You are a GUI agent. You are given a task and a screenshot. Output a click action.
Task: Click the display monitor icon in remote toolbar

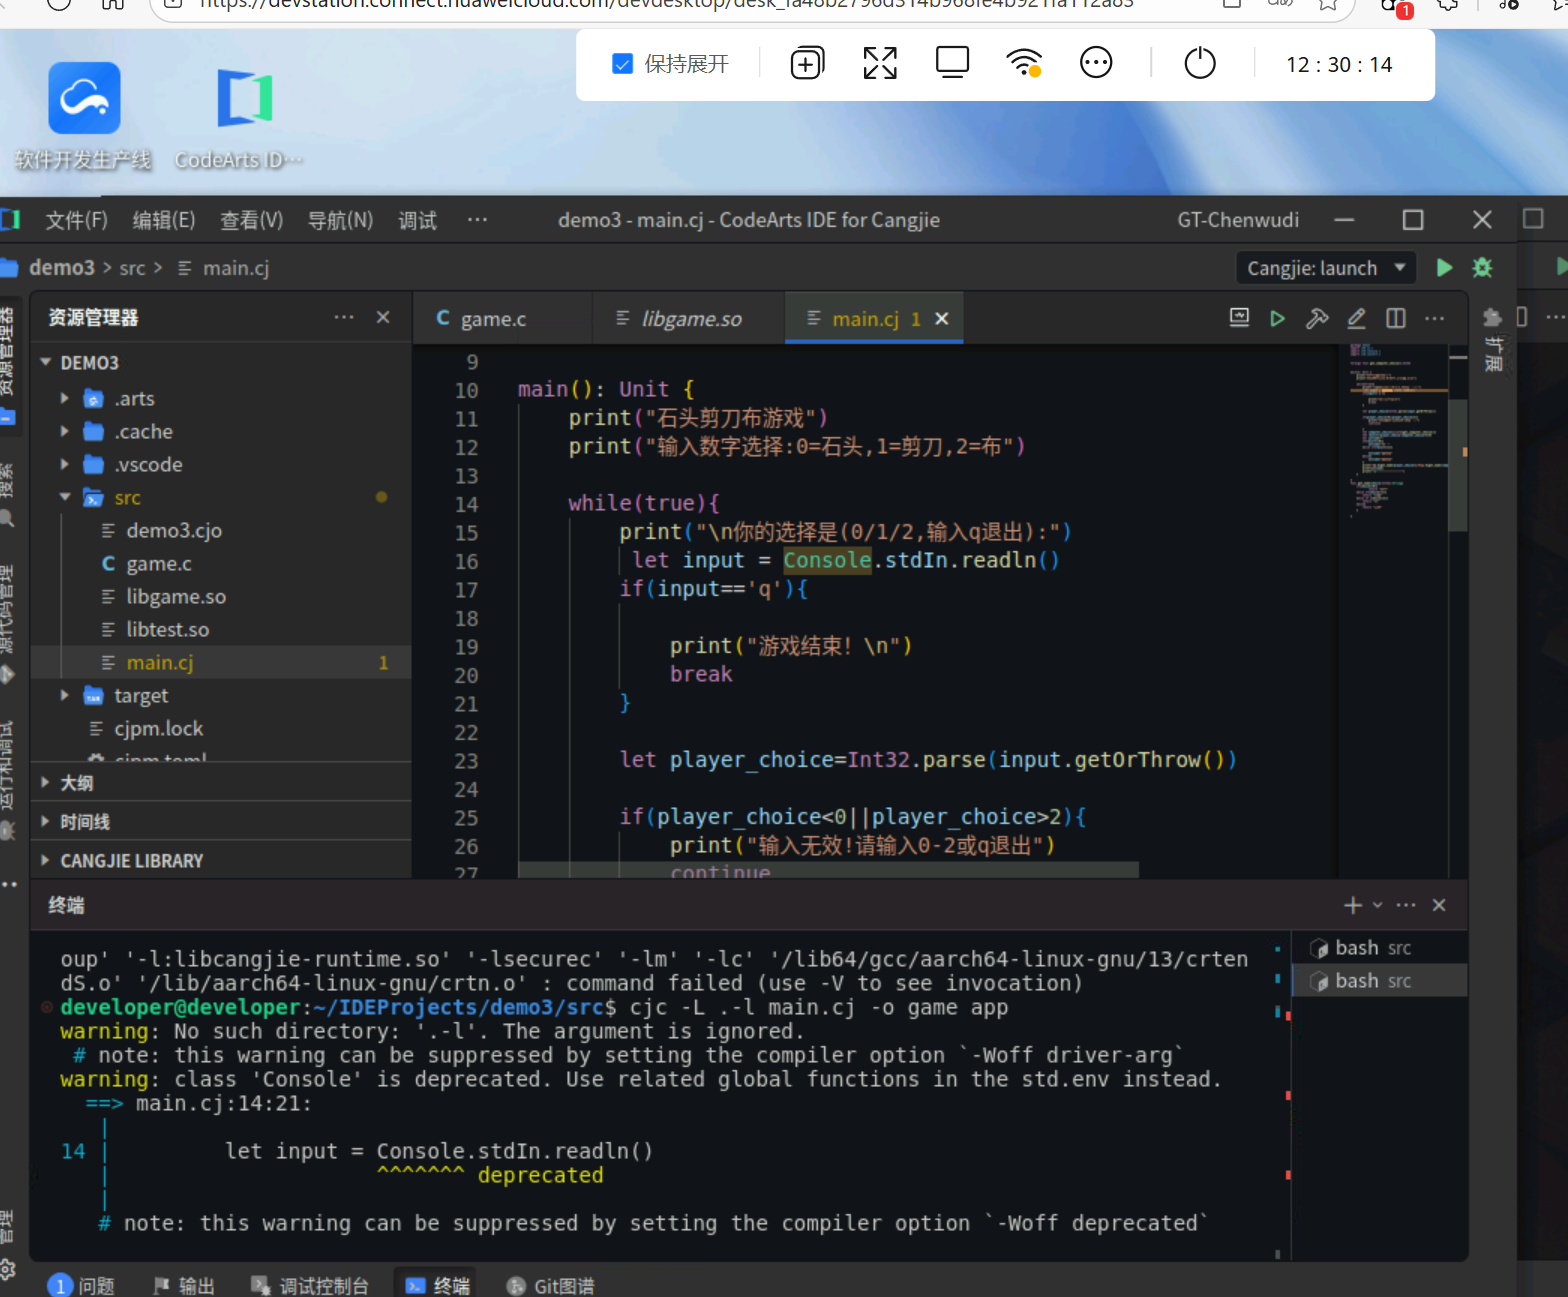pyautogui.click(x=952, y=63)
